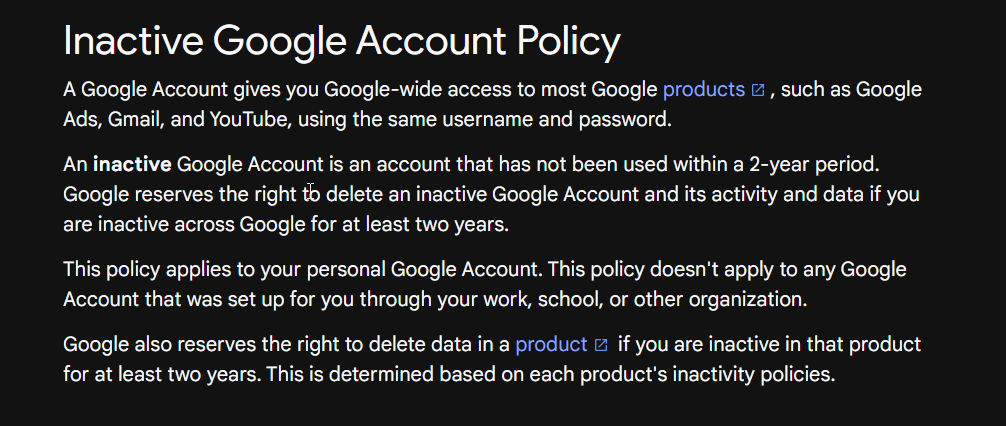The height and width of the screenshot is (426, 1006).
Task: Click the words "Google Ads" spanning line end
Action: pos(889,89)
